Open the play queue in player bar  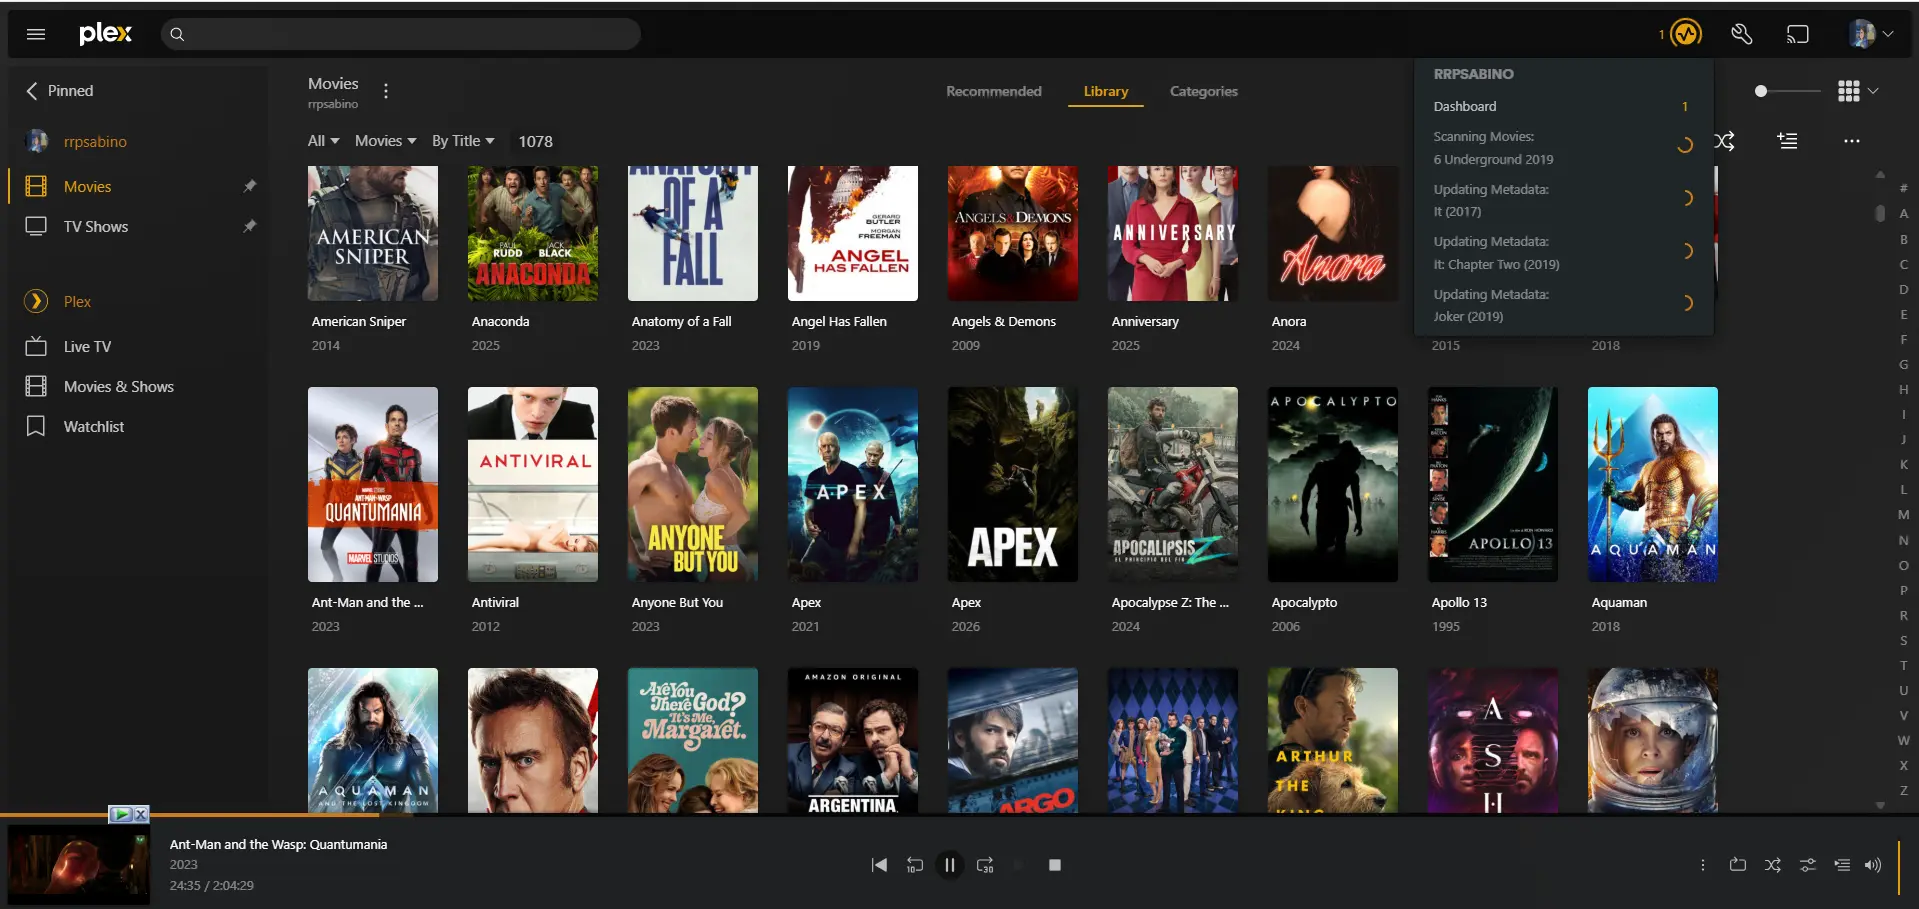coord(1842,865)
